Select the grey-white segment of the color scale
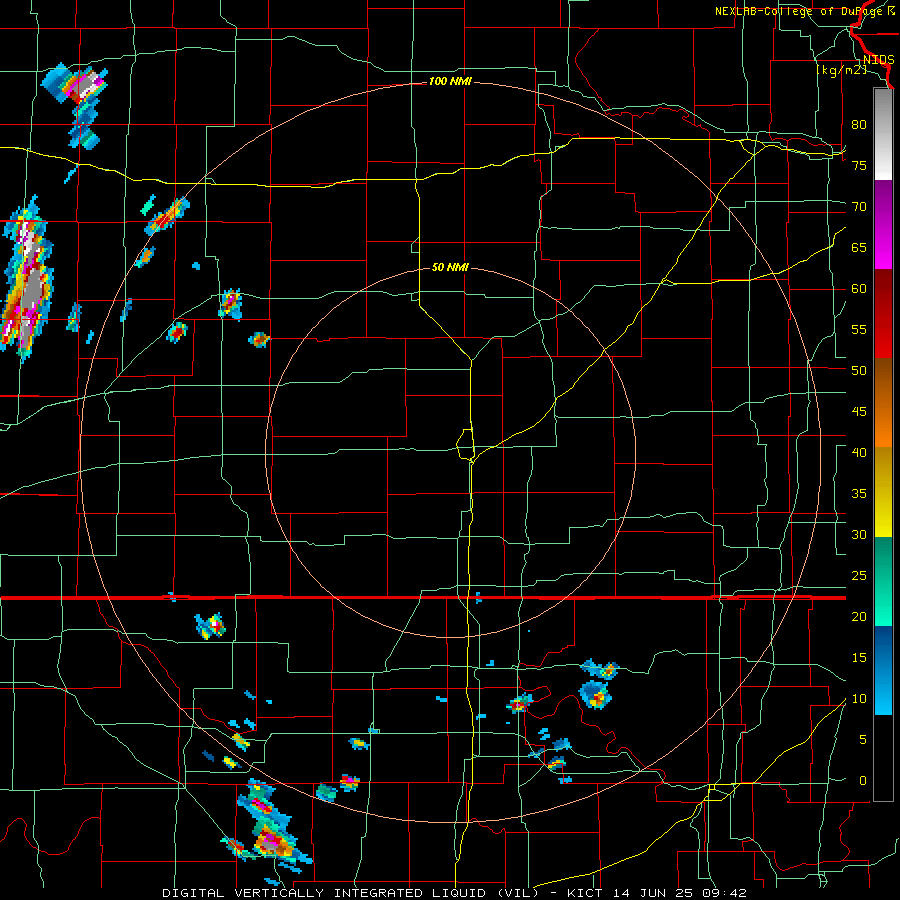This screenshot has height=900, width=900. click(x=883, y=134)
